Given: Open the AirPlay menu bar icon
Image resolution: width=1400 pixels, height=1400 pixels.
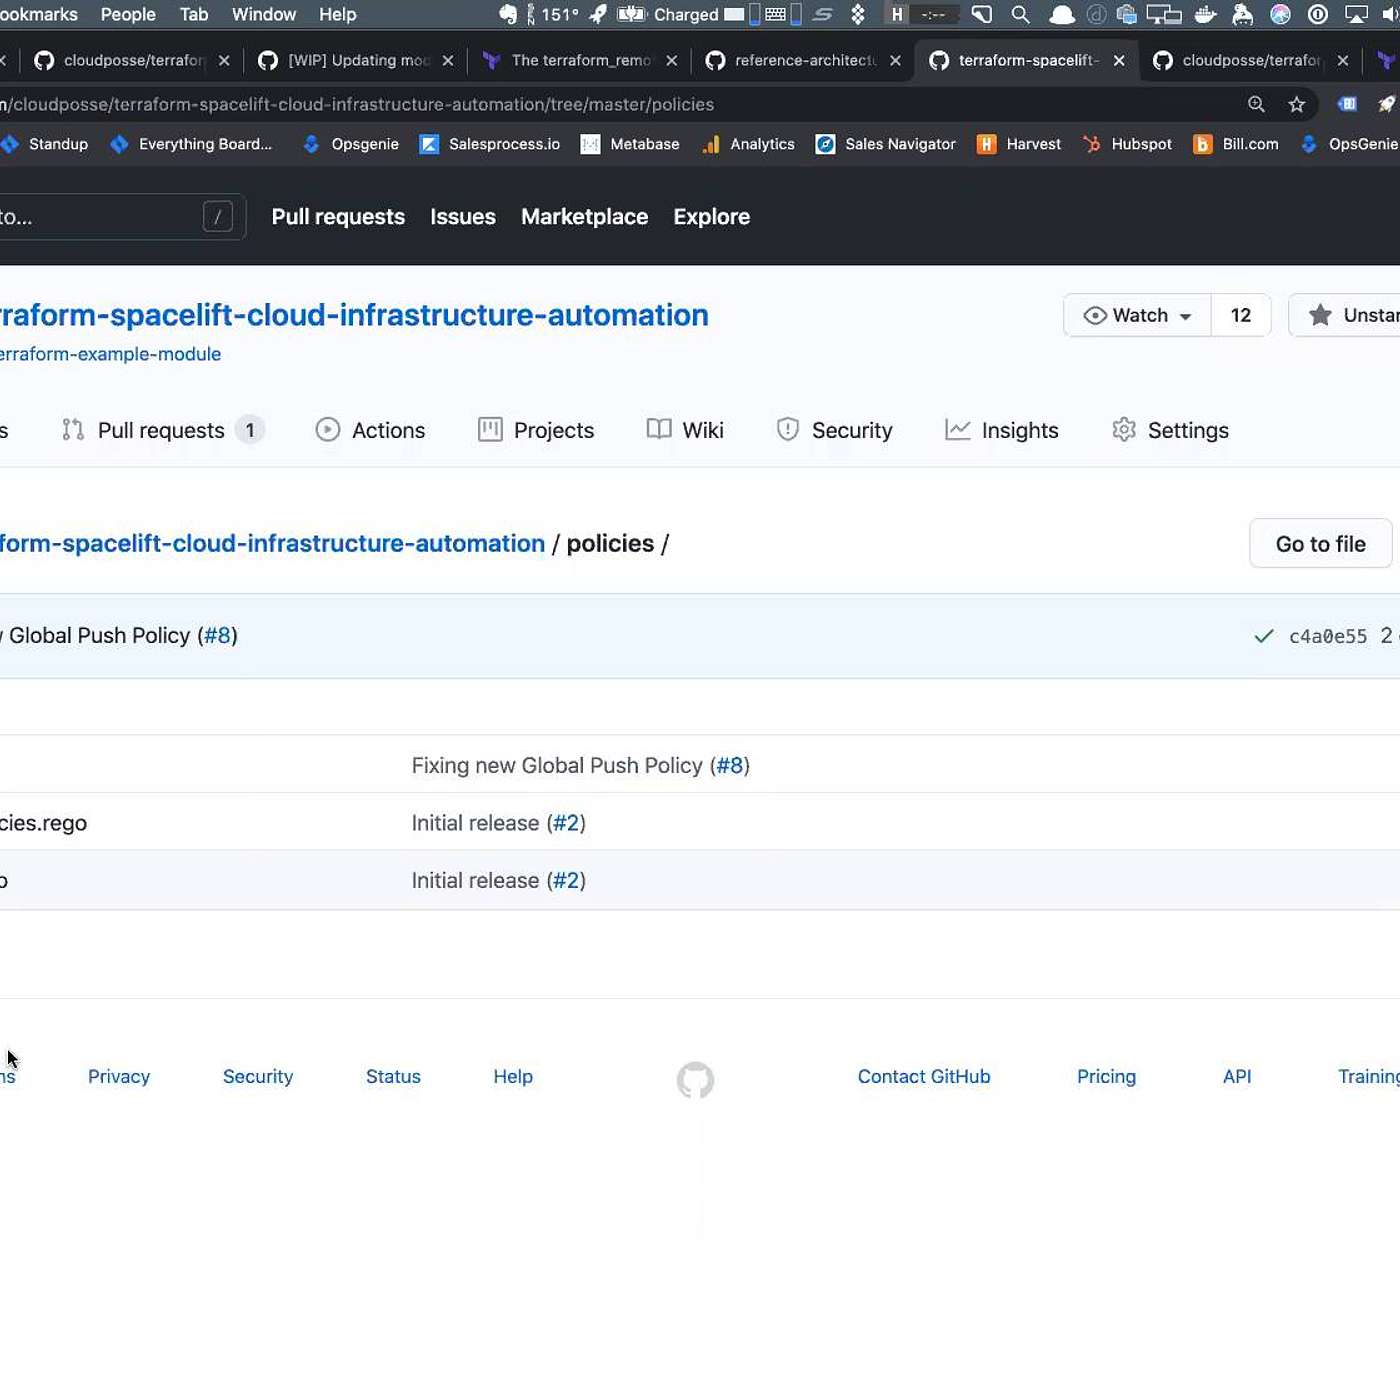Looking at the screenshot, I should (x=1356, y=14).
